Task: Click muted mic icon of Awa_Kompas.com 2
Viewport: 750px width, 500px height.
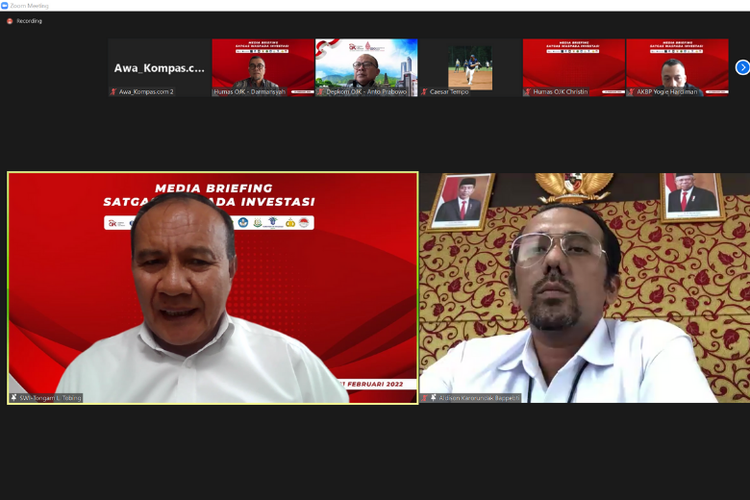Action: pyautogui.click(x=114, y=92)
